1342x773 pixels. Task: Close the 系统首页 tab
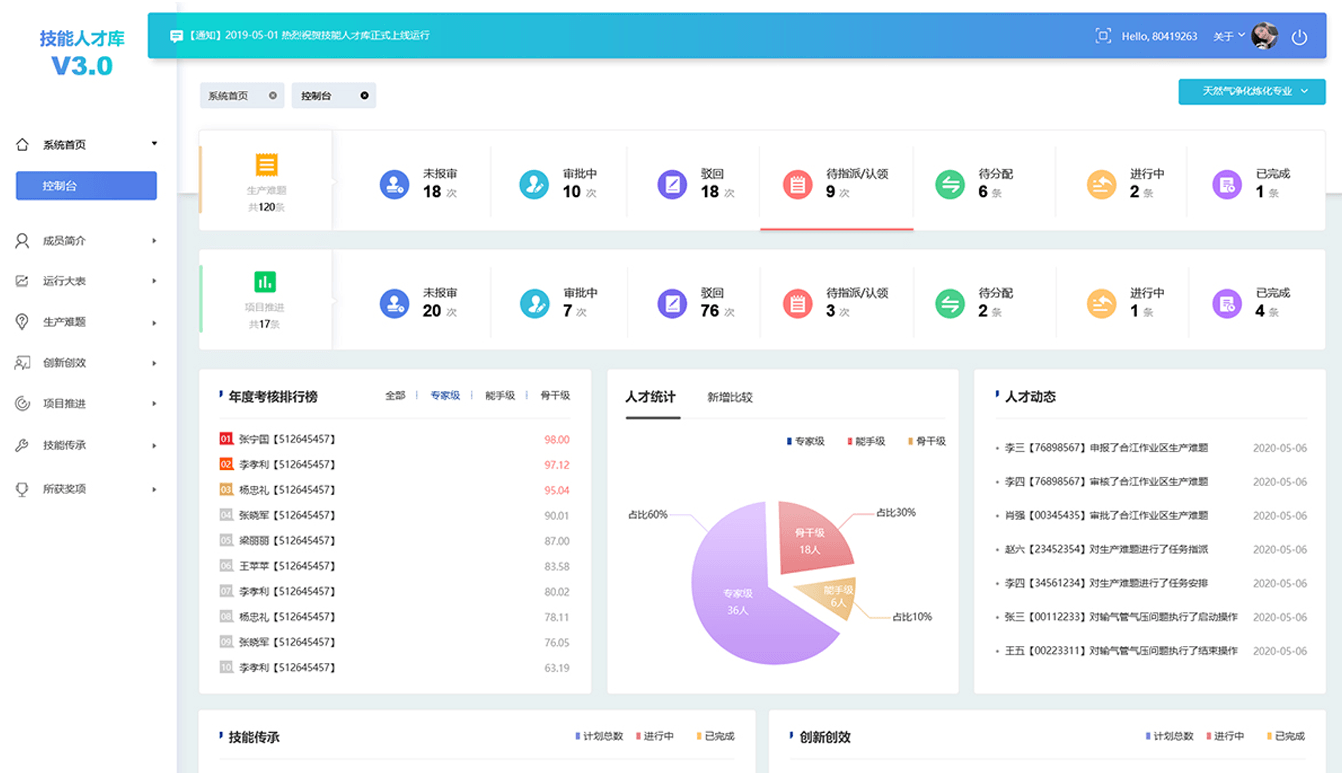click(x=272, y=96)
